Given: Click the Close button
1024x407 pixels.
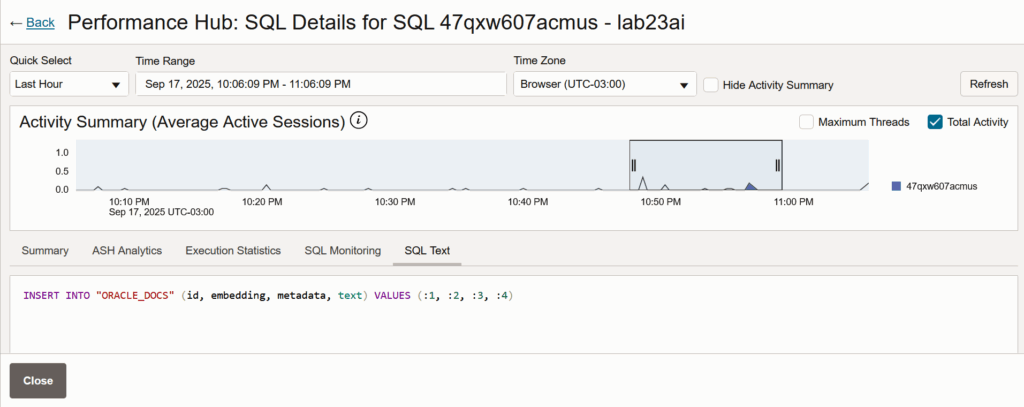Looking at the screenshot, I should tap(38, 381).
